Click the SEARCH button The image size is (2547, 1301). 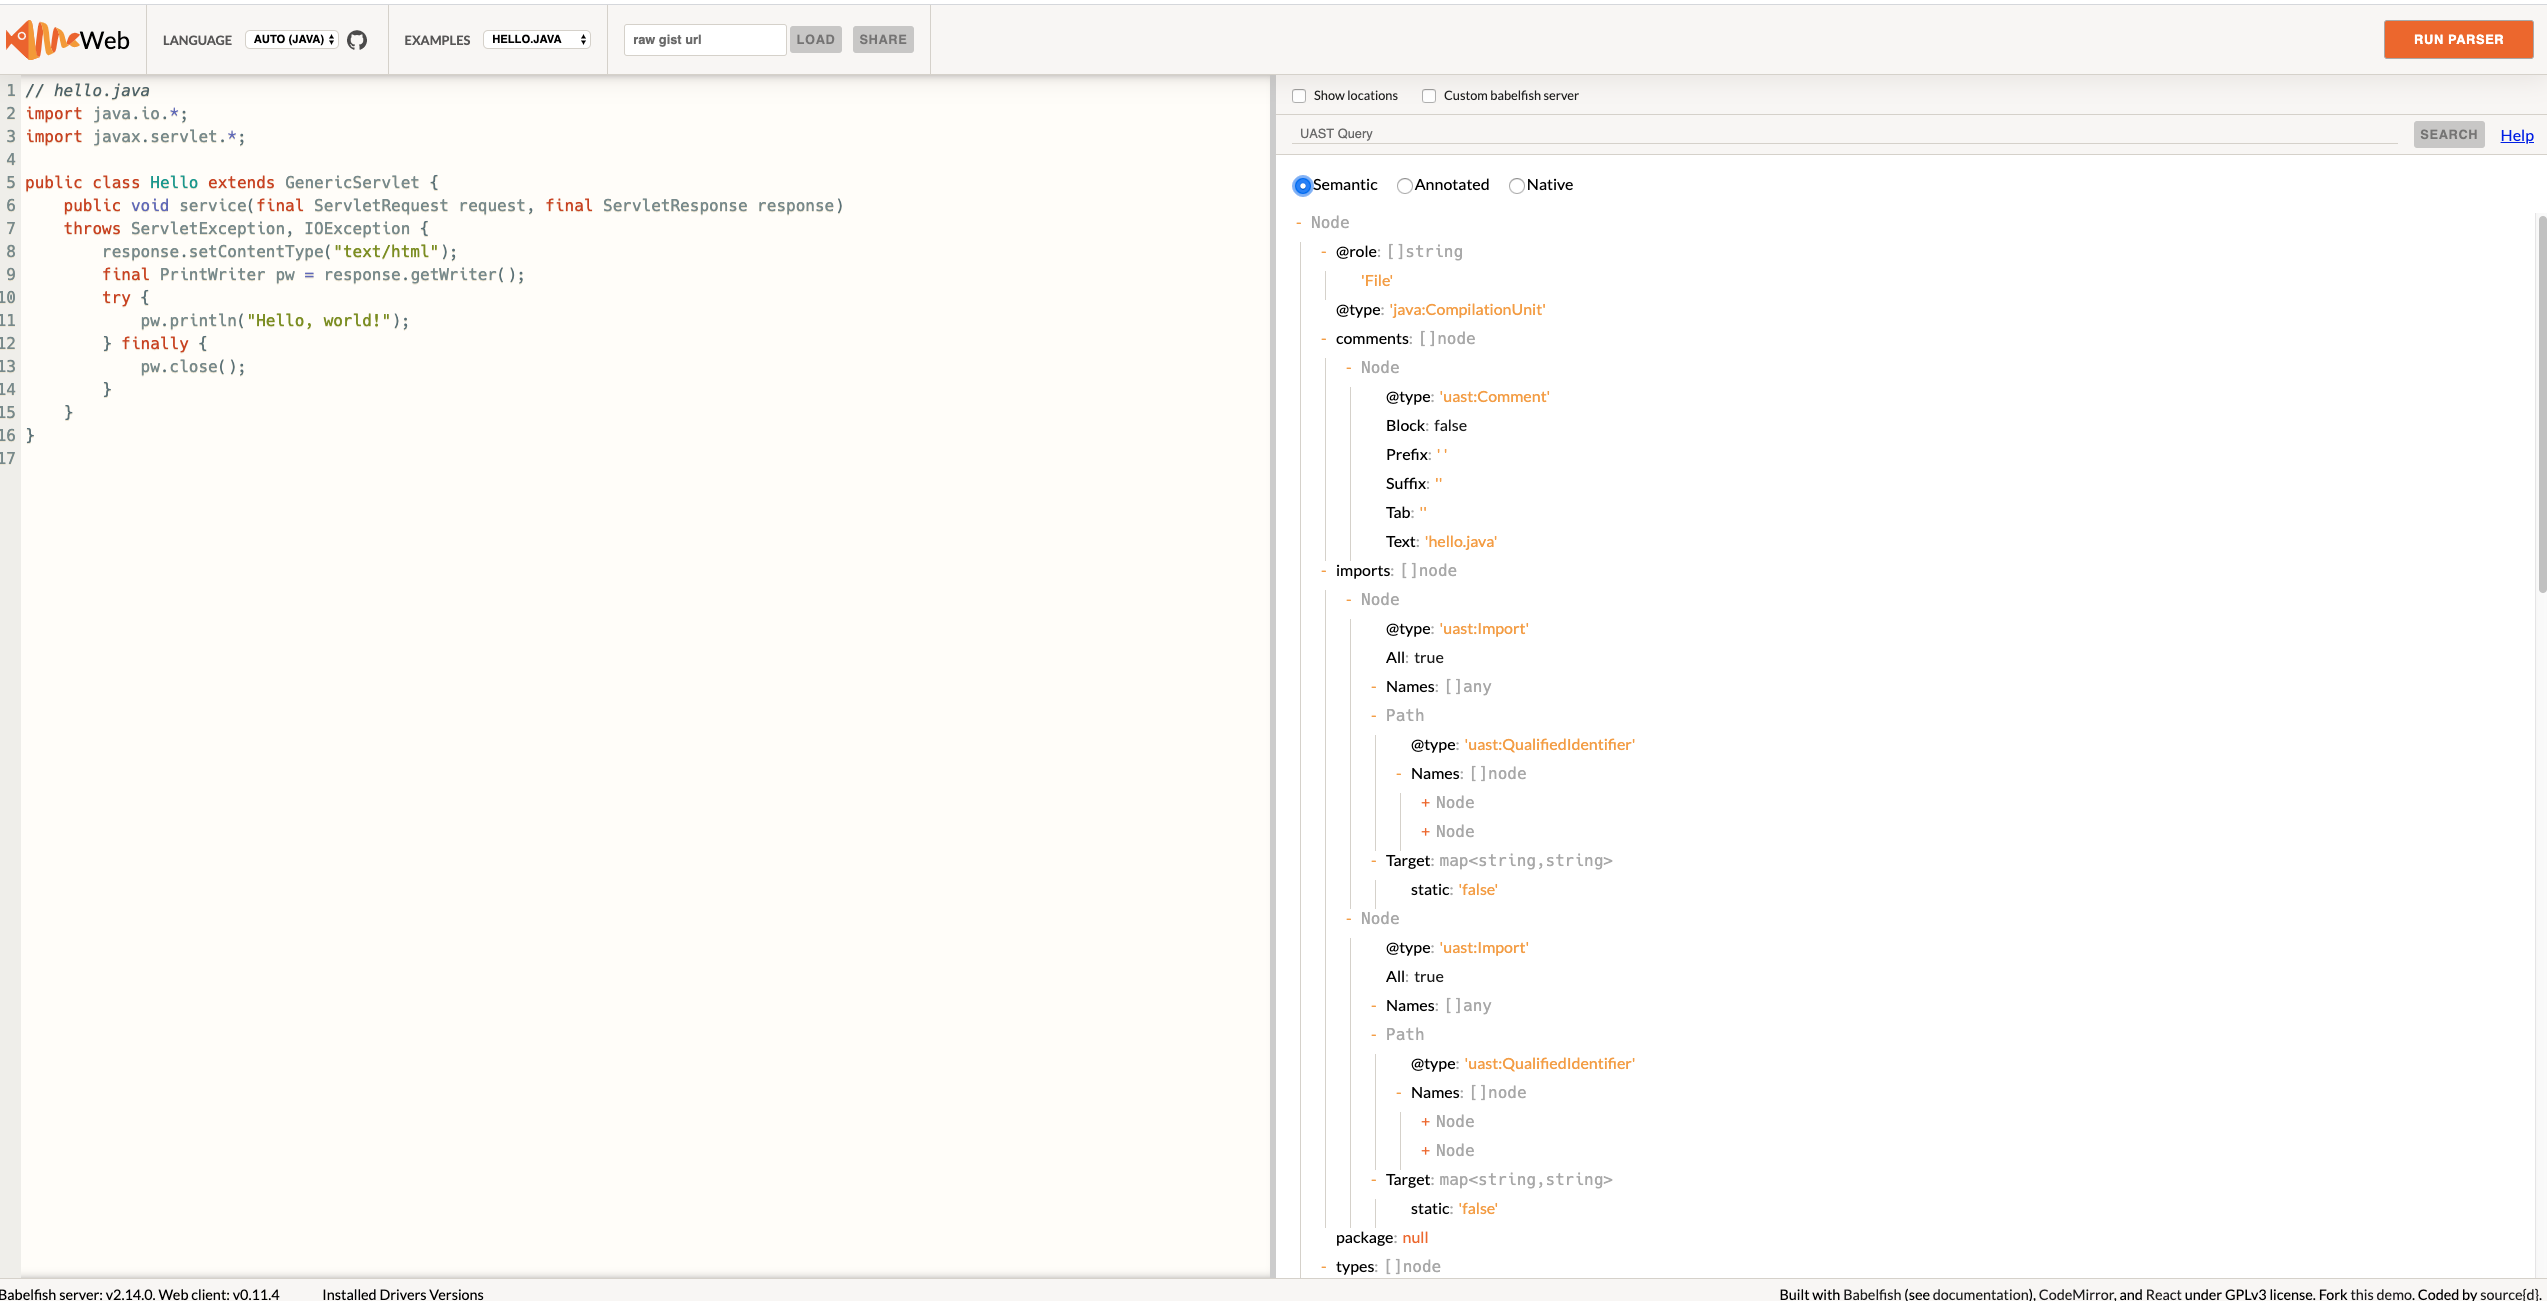pos(2448,134)
